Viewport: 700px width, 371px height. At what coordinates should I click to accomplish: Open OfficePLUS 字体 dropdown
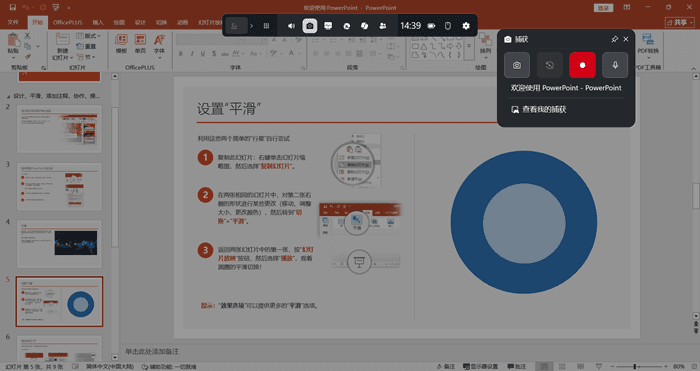click(x=159, y=46)
